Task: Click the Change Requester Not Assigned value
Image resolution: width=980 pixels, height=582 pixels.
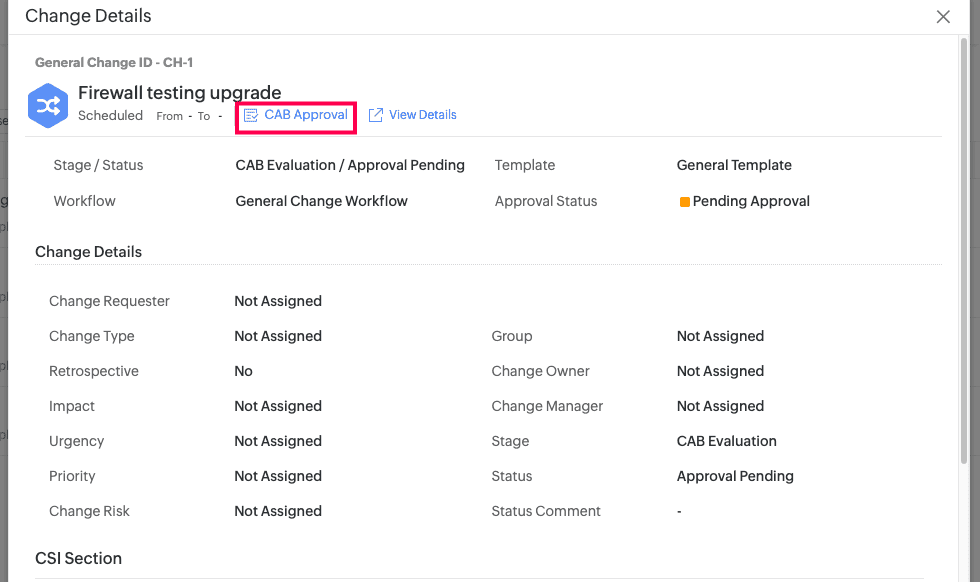Action: pos(278,301)
